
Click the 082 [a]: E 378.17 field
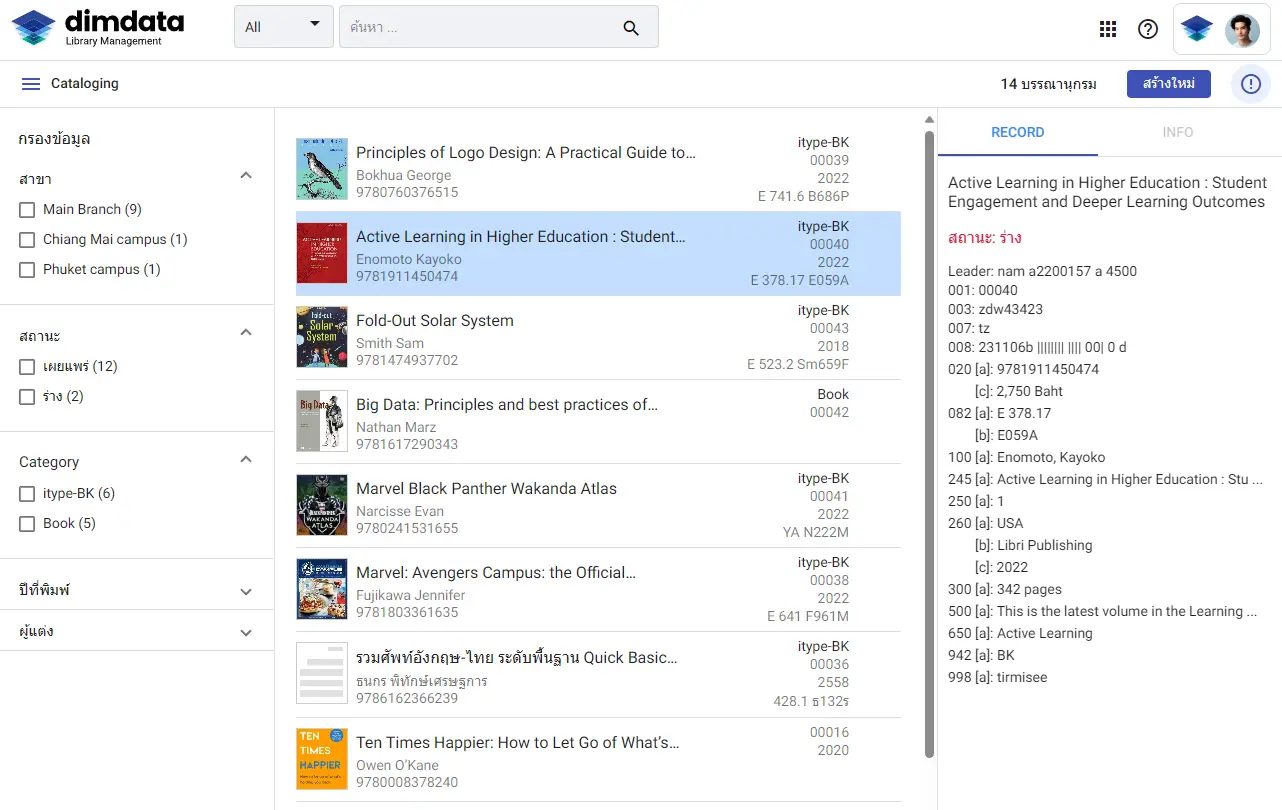pos(999,413)
